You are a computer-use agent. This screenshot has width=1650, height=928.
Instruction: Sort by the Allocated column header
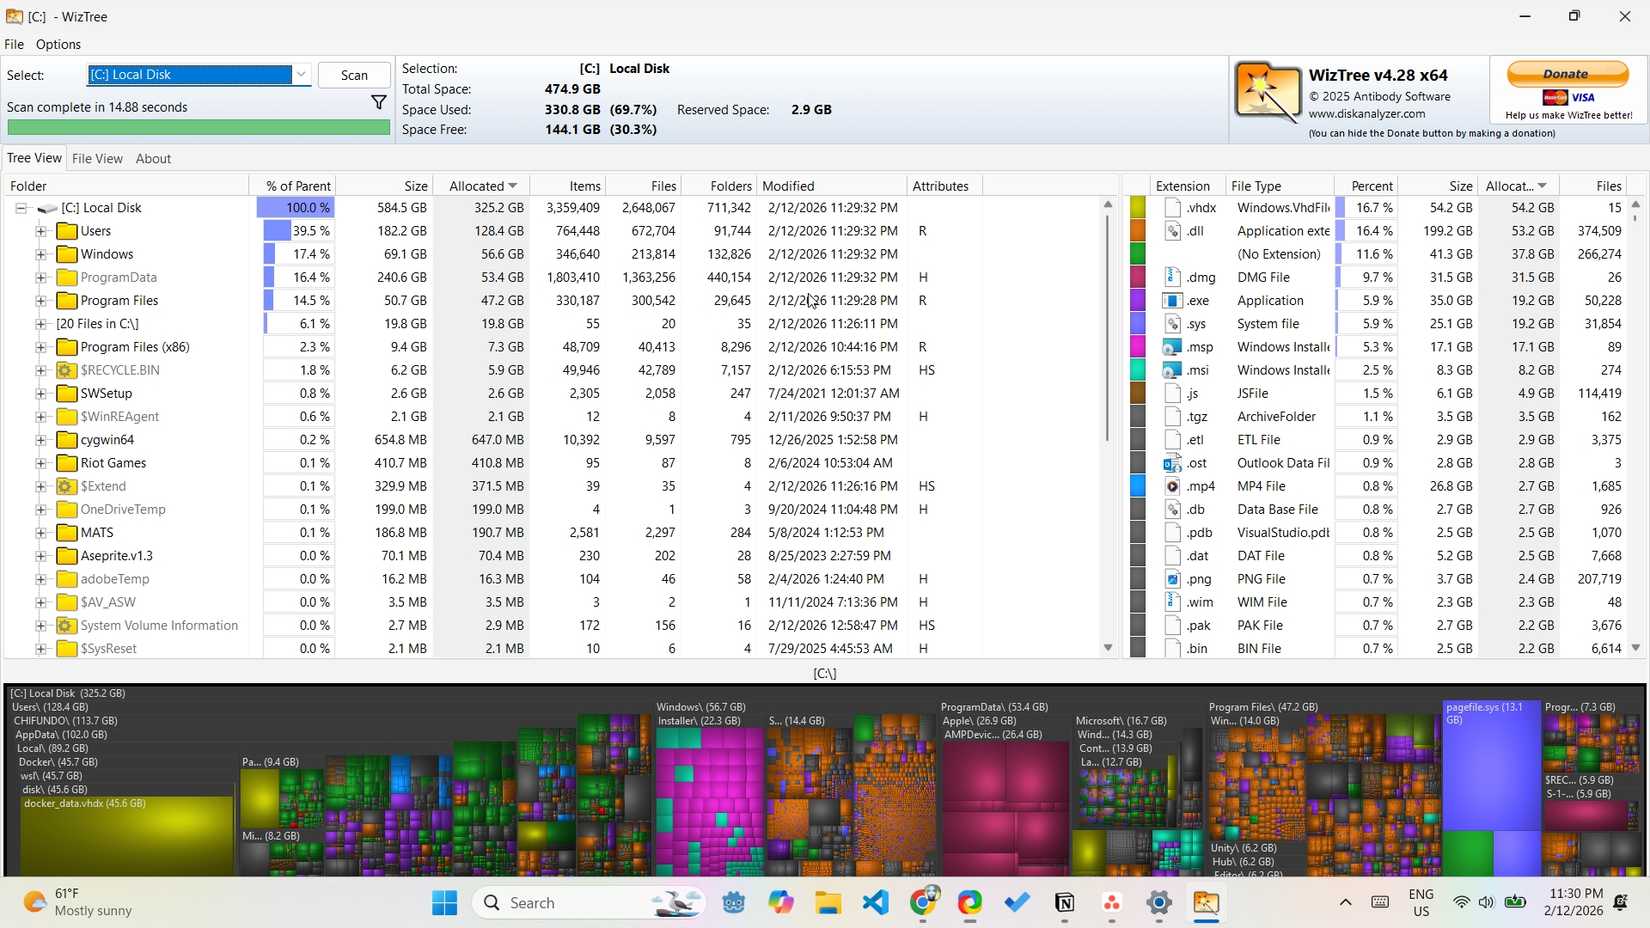483,186
